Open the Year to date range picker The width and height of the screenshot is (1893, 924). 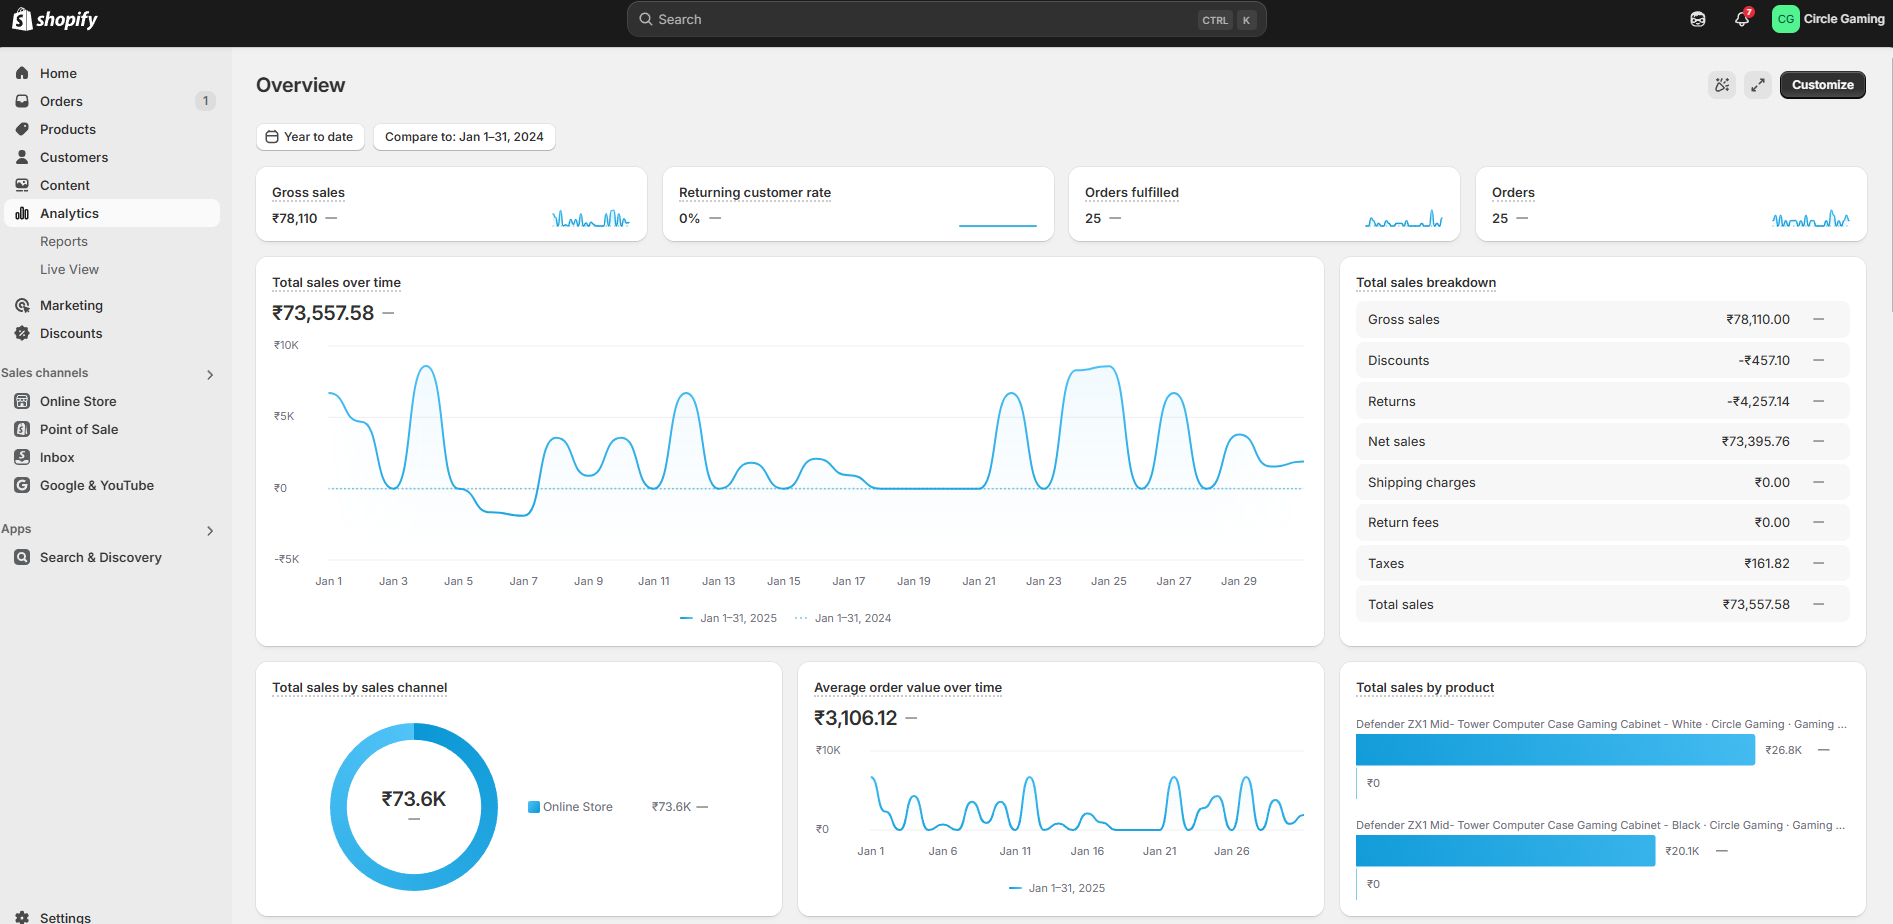[310, 137]
